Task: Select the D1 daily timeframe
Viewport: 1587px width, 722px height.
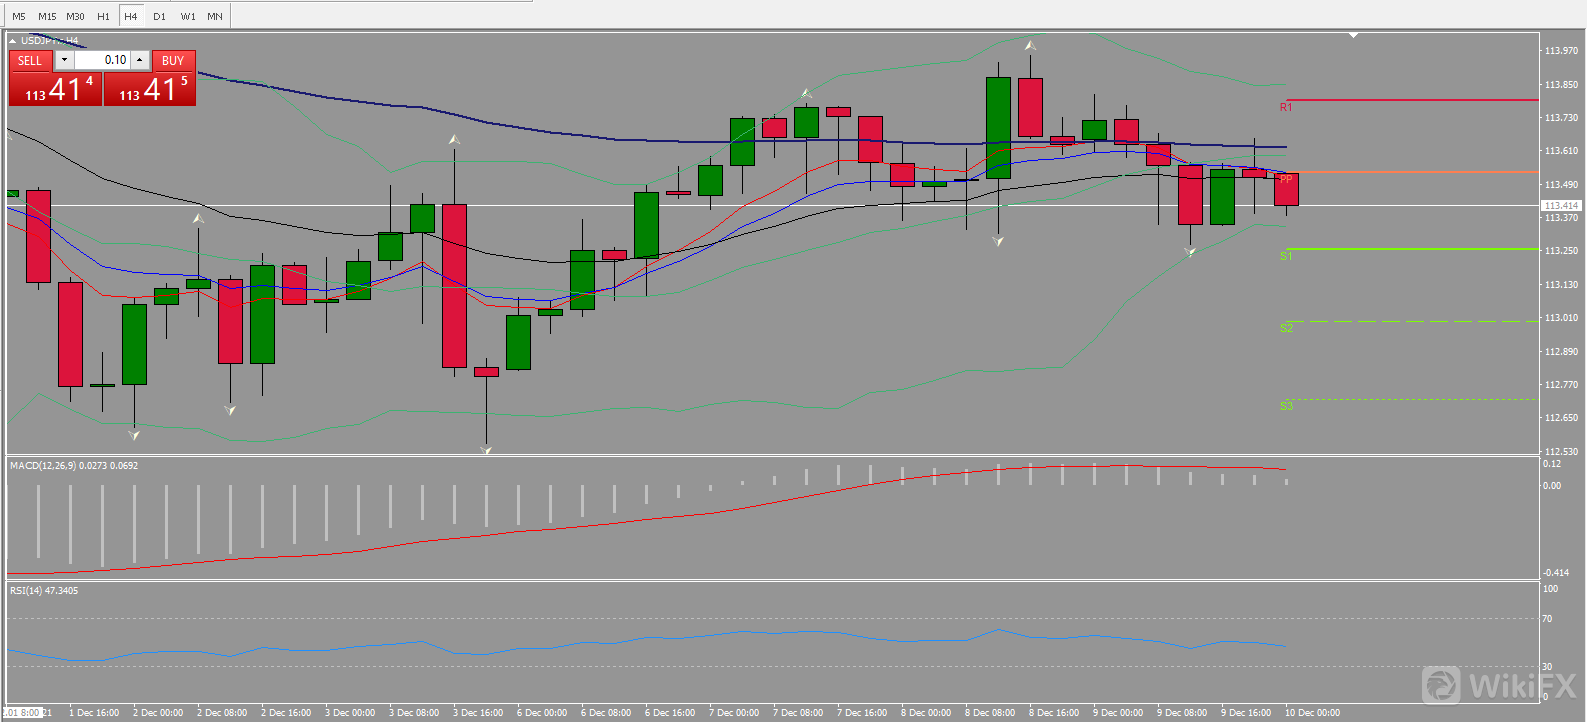Action: pyautogui.click(x=159, y=16)
